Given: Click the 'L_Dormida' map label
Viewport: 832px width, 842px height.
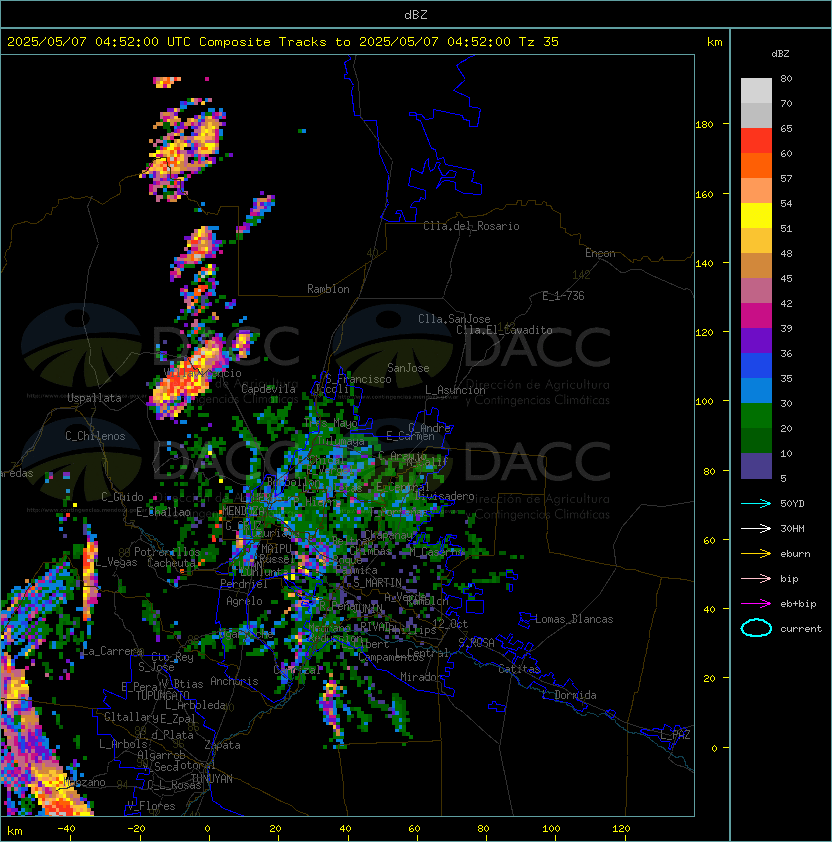Looking at the screenshot, I should (569, 695).
